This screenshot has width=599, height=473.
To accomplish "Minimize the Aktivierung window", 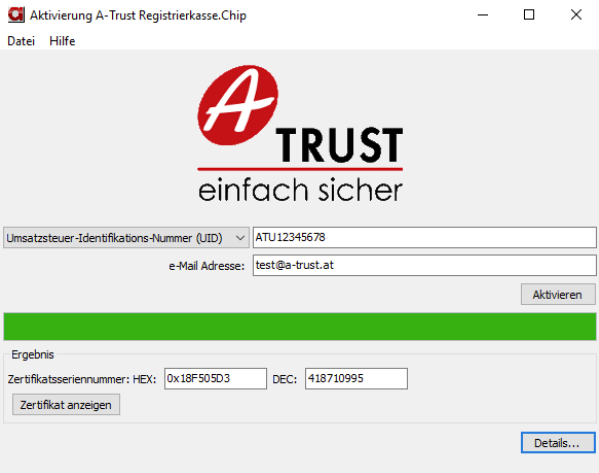I will pyautogui.click(x=483, y=15).
